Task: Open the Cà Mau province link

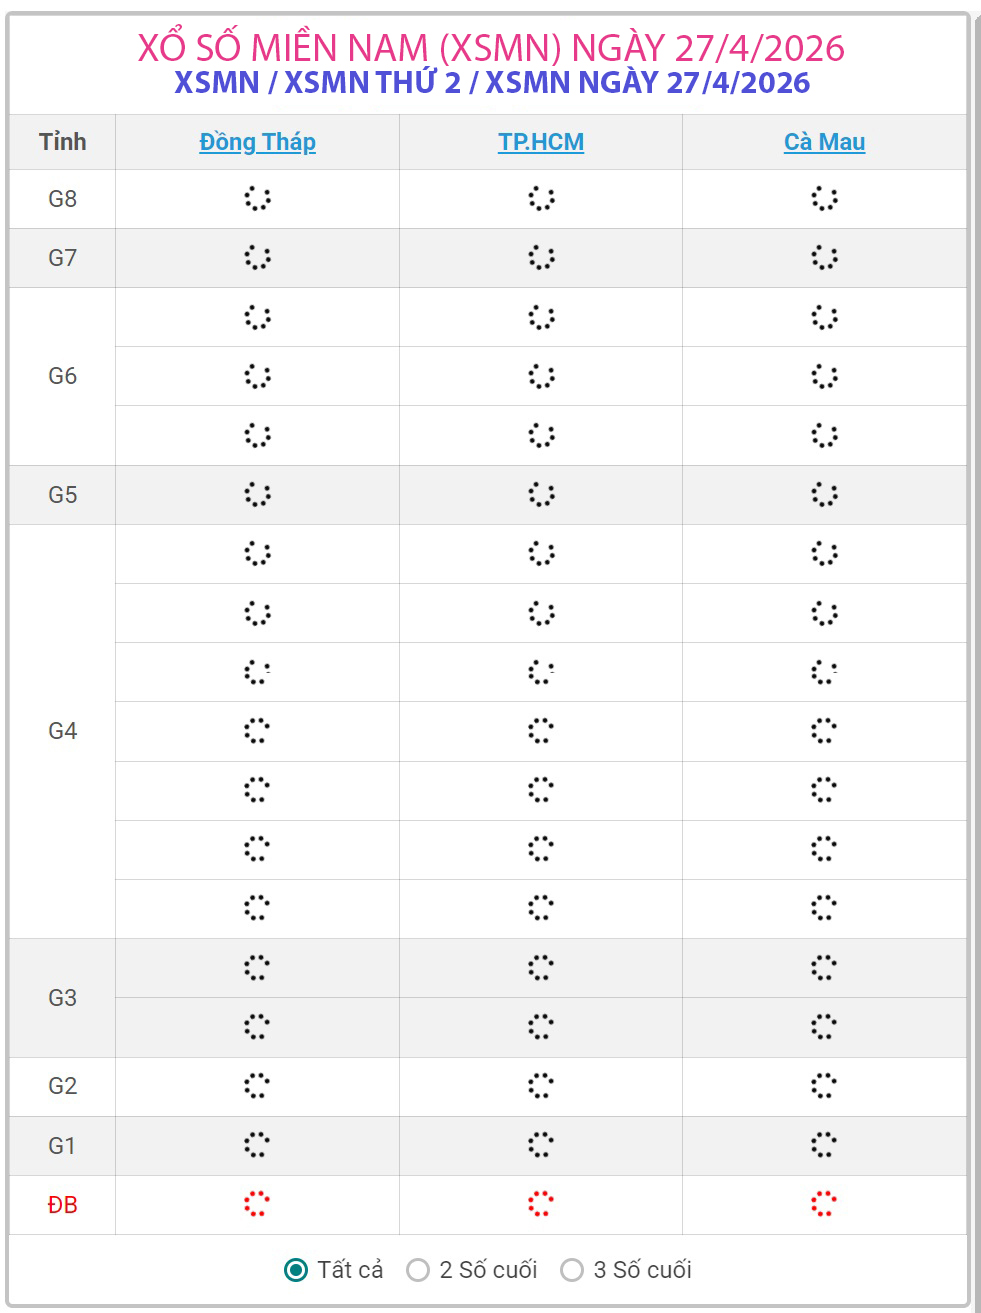Action: 824,142
